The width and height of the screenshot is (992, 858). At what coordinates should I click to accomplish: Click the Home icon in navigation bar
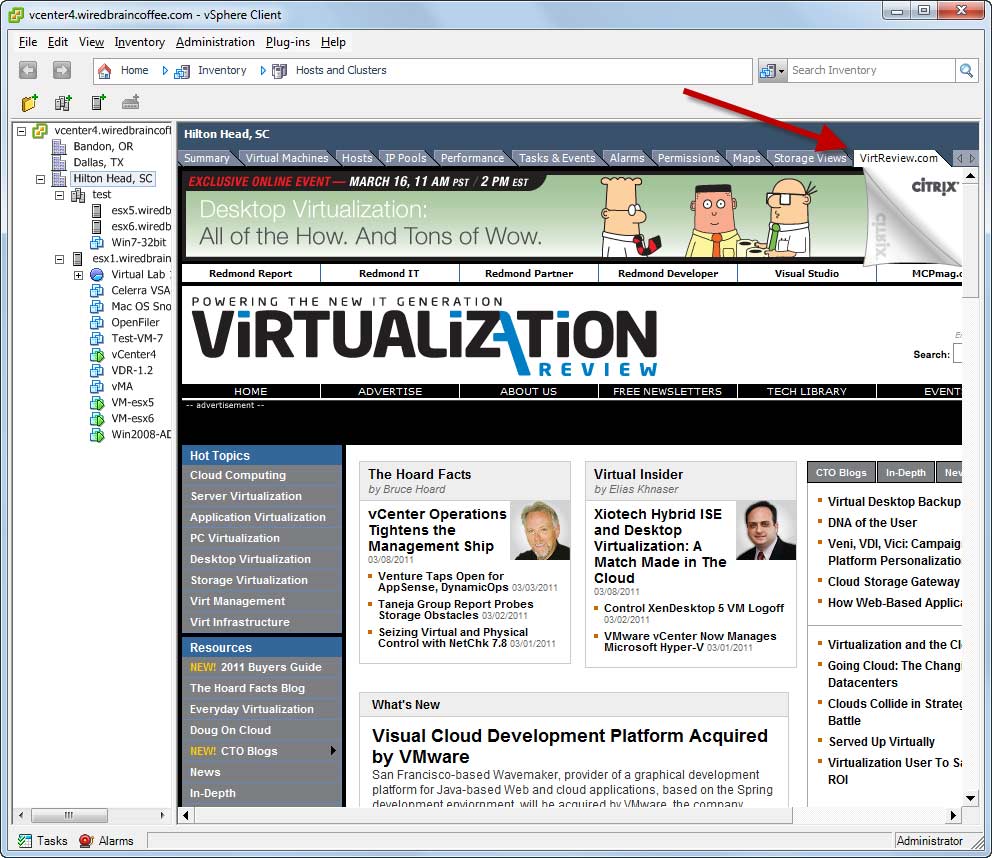coord(105,70)
